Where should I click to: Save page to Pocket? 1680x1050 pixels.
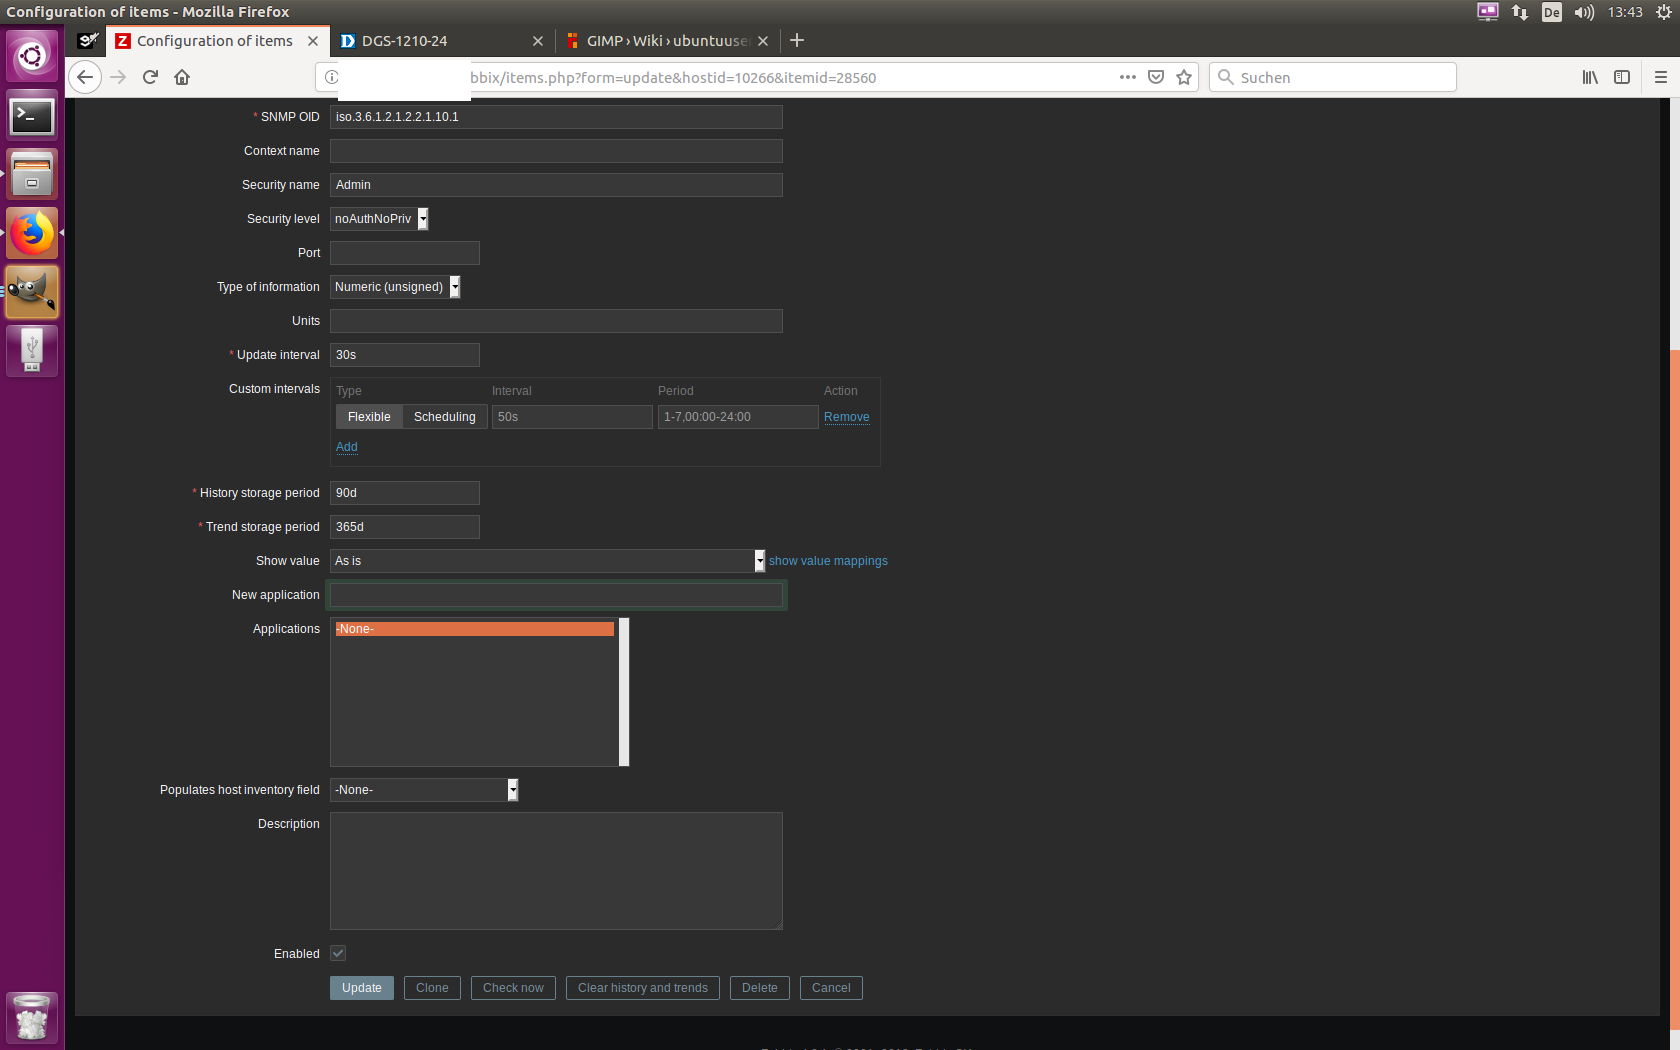click(x=1156, y=77)
